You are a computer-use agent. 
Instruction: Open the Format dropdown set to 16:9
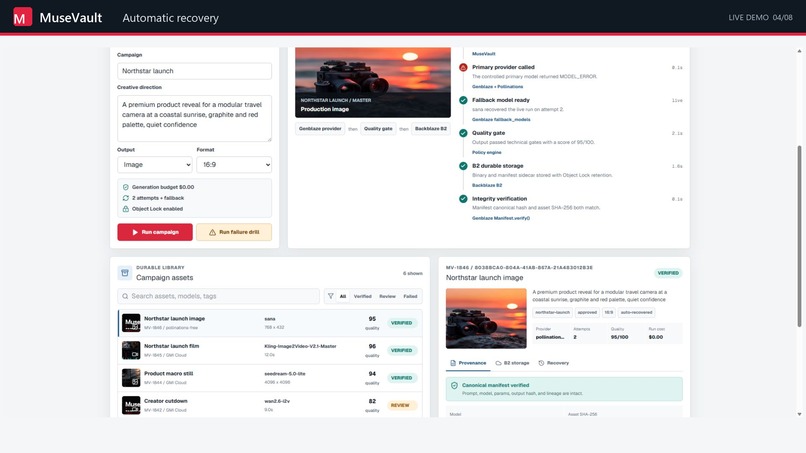[x=234, y=165]
